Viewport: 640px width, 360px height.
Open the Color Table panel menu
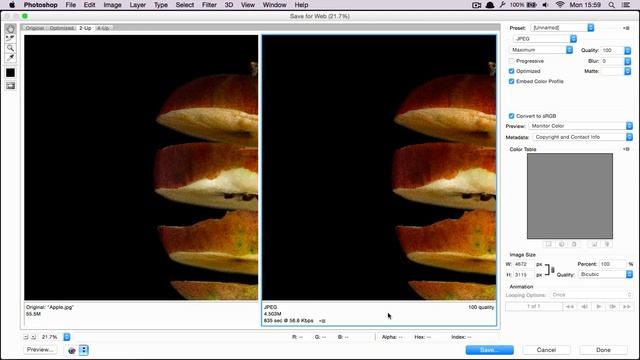(x=626, y=149)
